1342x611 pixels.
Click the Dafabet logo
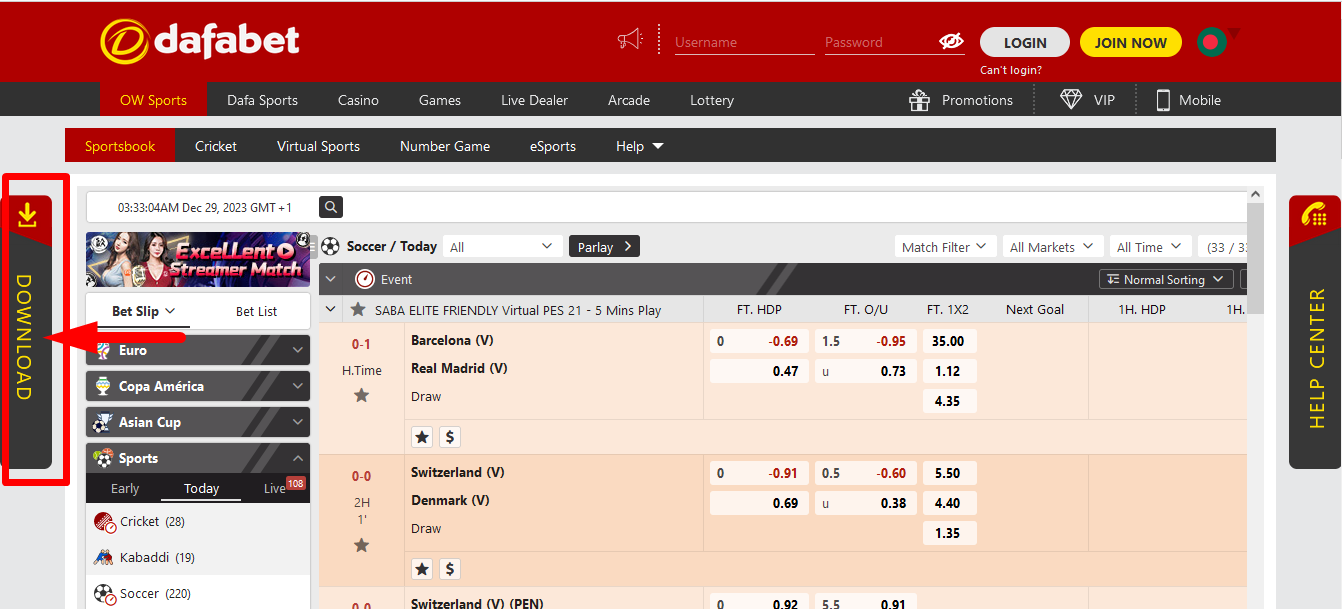pyautogui.click(x=200, y=41)
